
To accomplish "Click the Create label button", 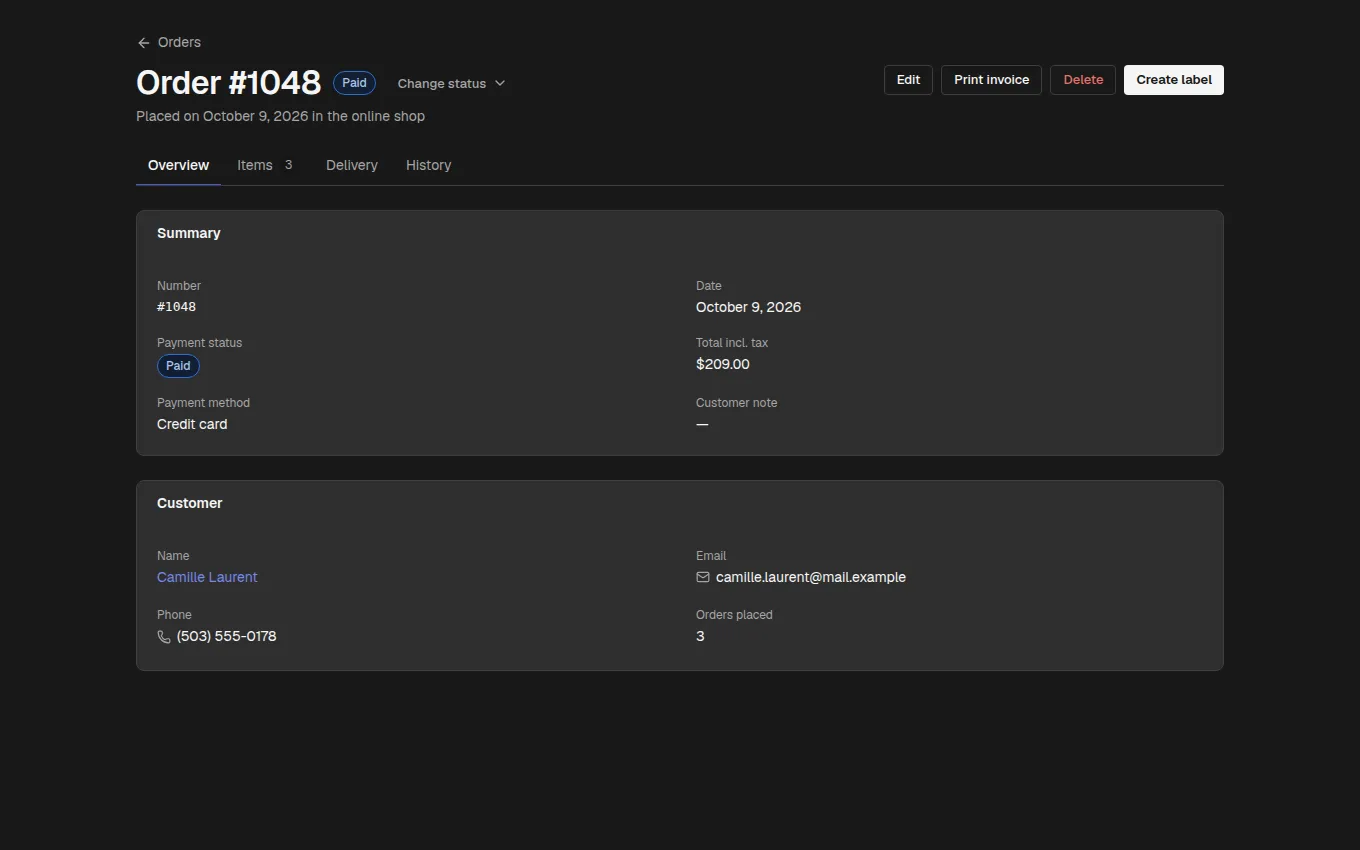I will point(1174,80).
